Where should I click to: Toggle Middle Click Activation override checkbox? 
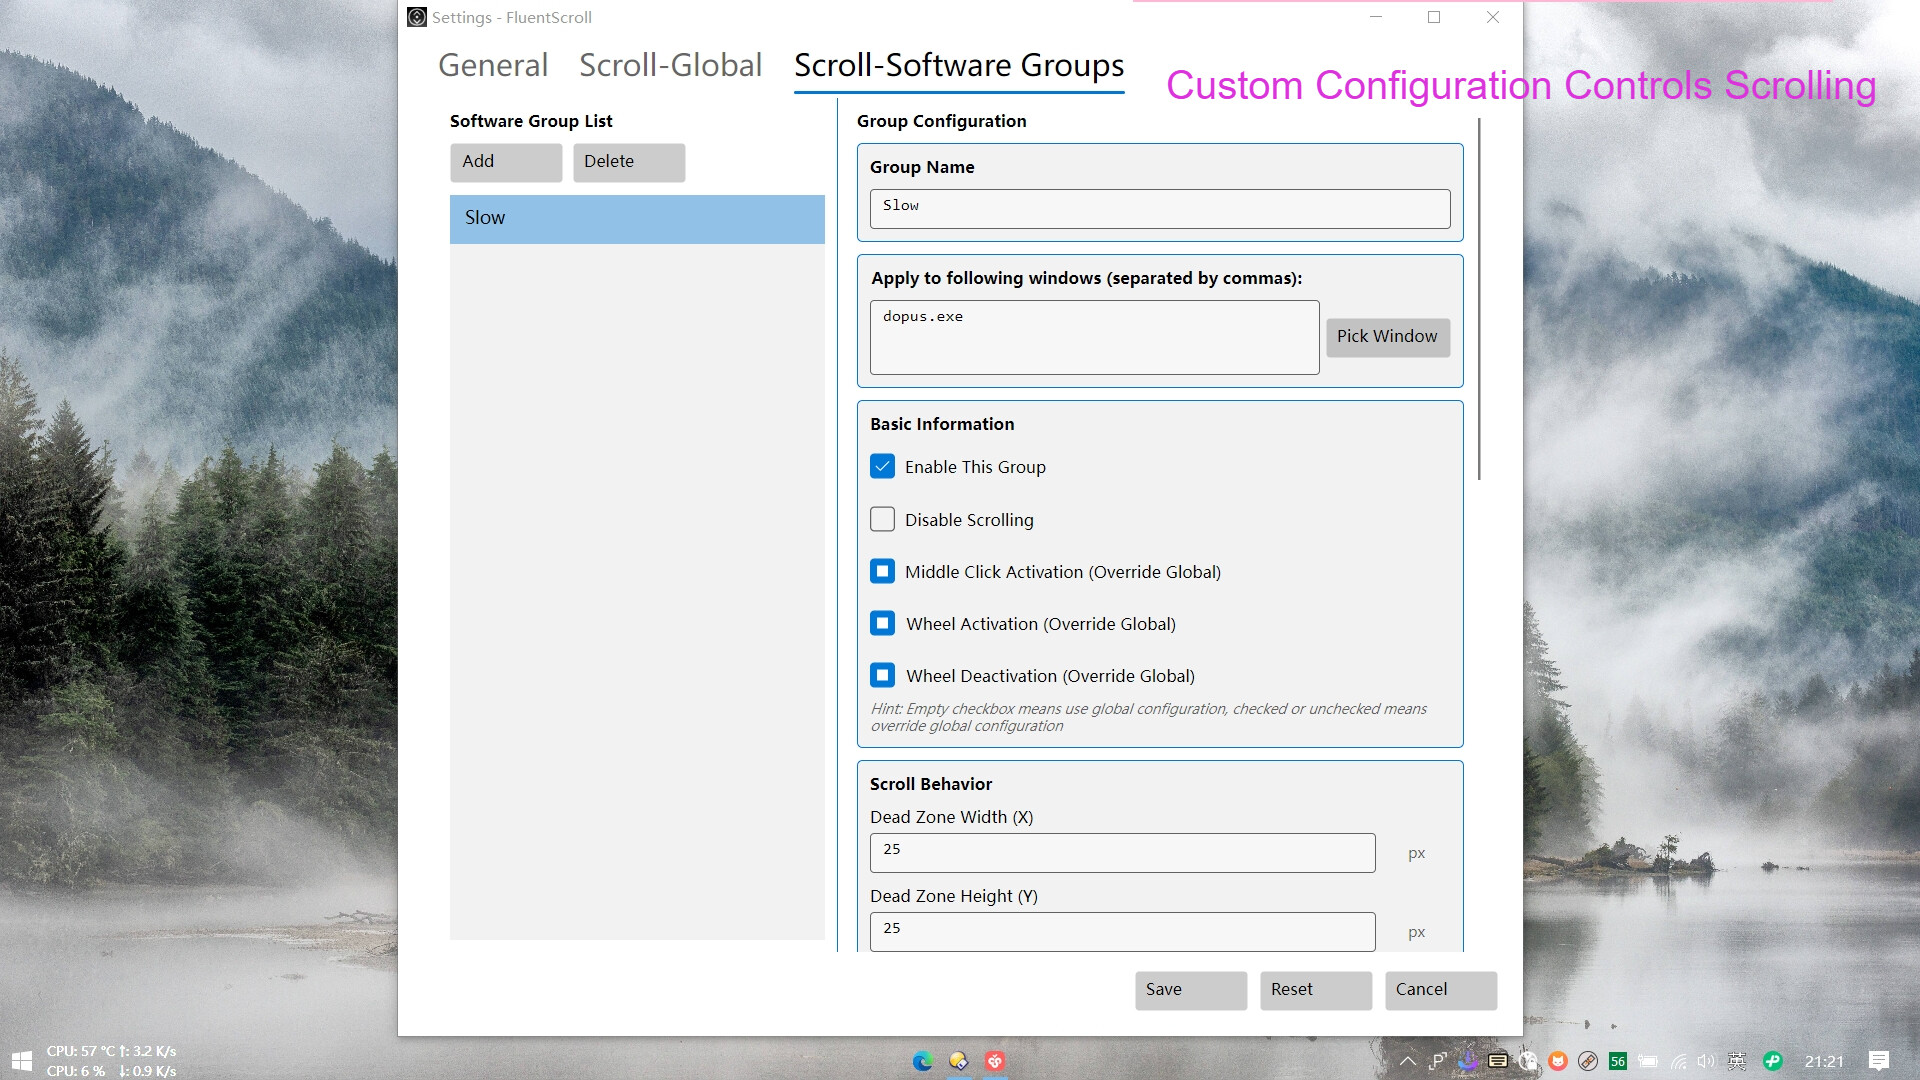point(882,572)
